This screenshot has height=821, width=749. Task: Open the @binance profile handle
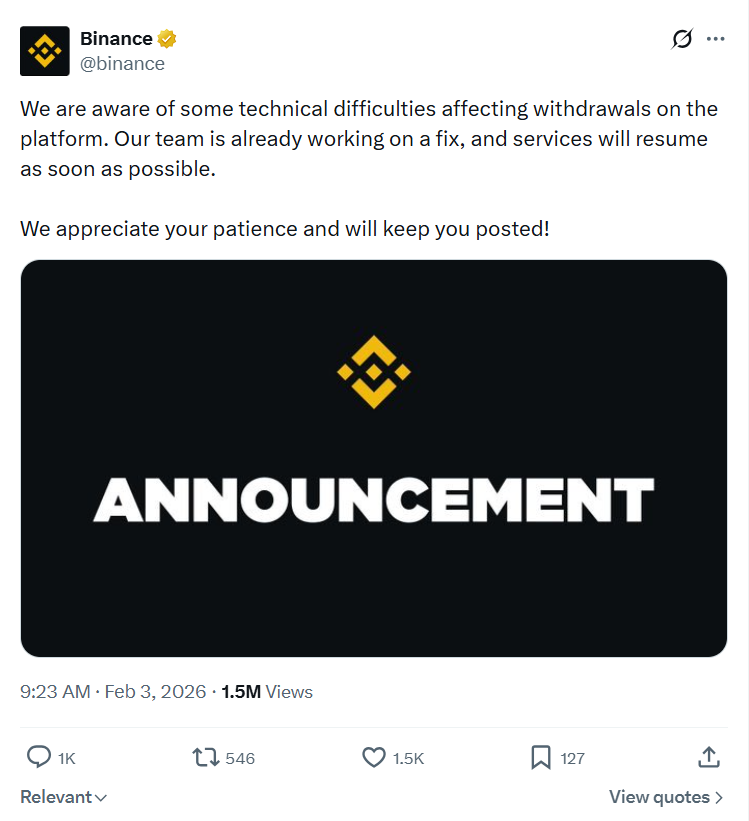pos(123,63)
